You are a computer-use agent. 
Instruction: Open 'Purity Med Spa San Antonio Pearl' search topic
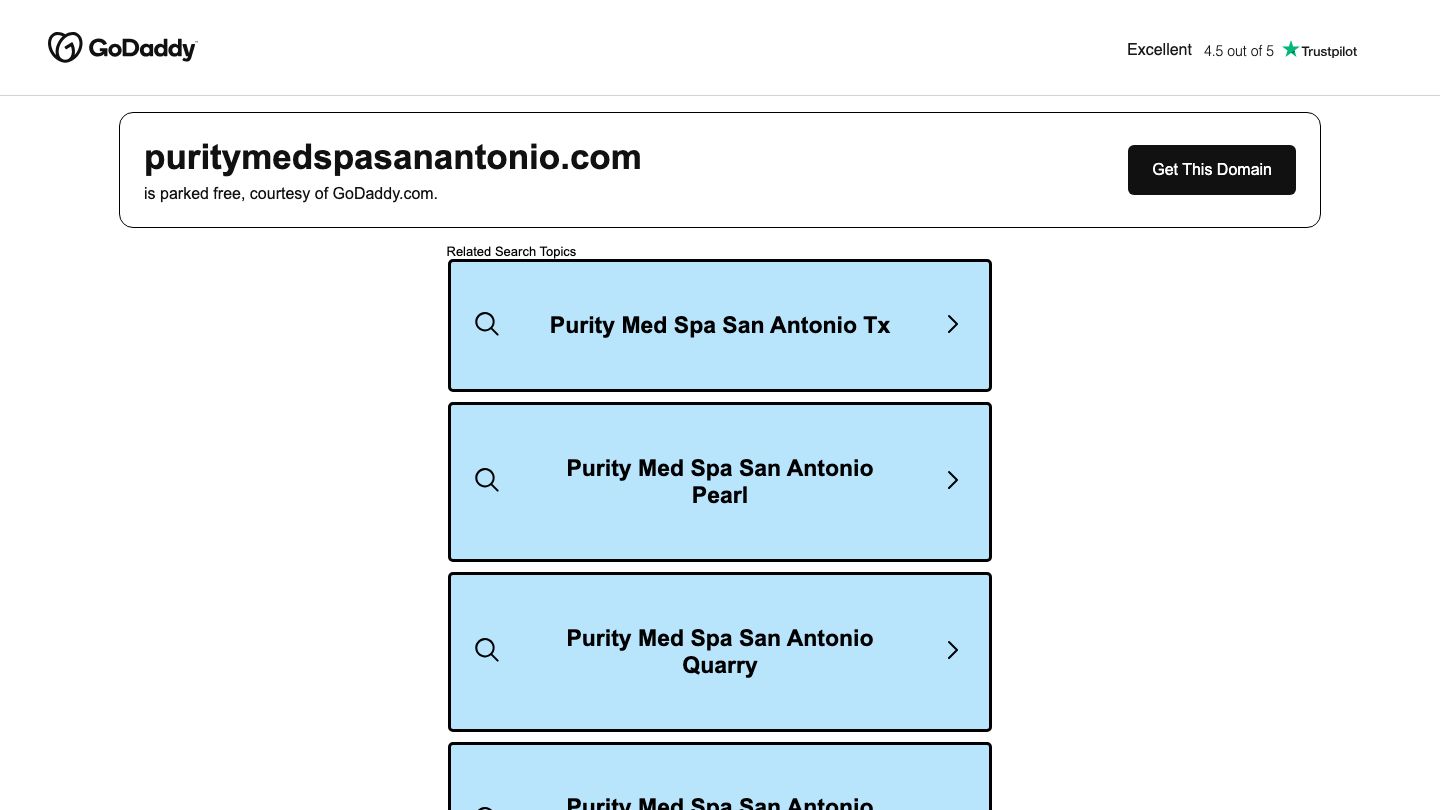click(x=719, y=481)
